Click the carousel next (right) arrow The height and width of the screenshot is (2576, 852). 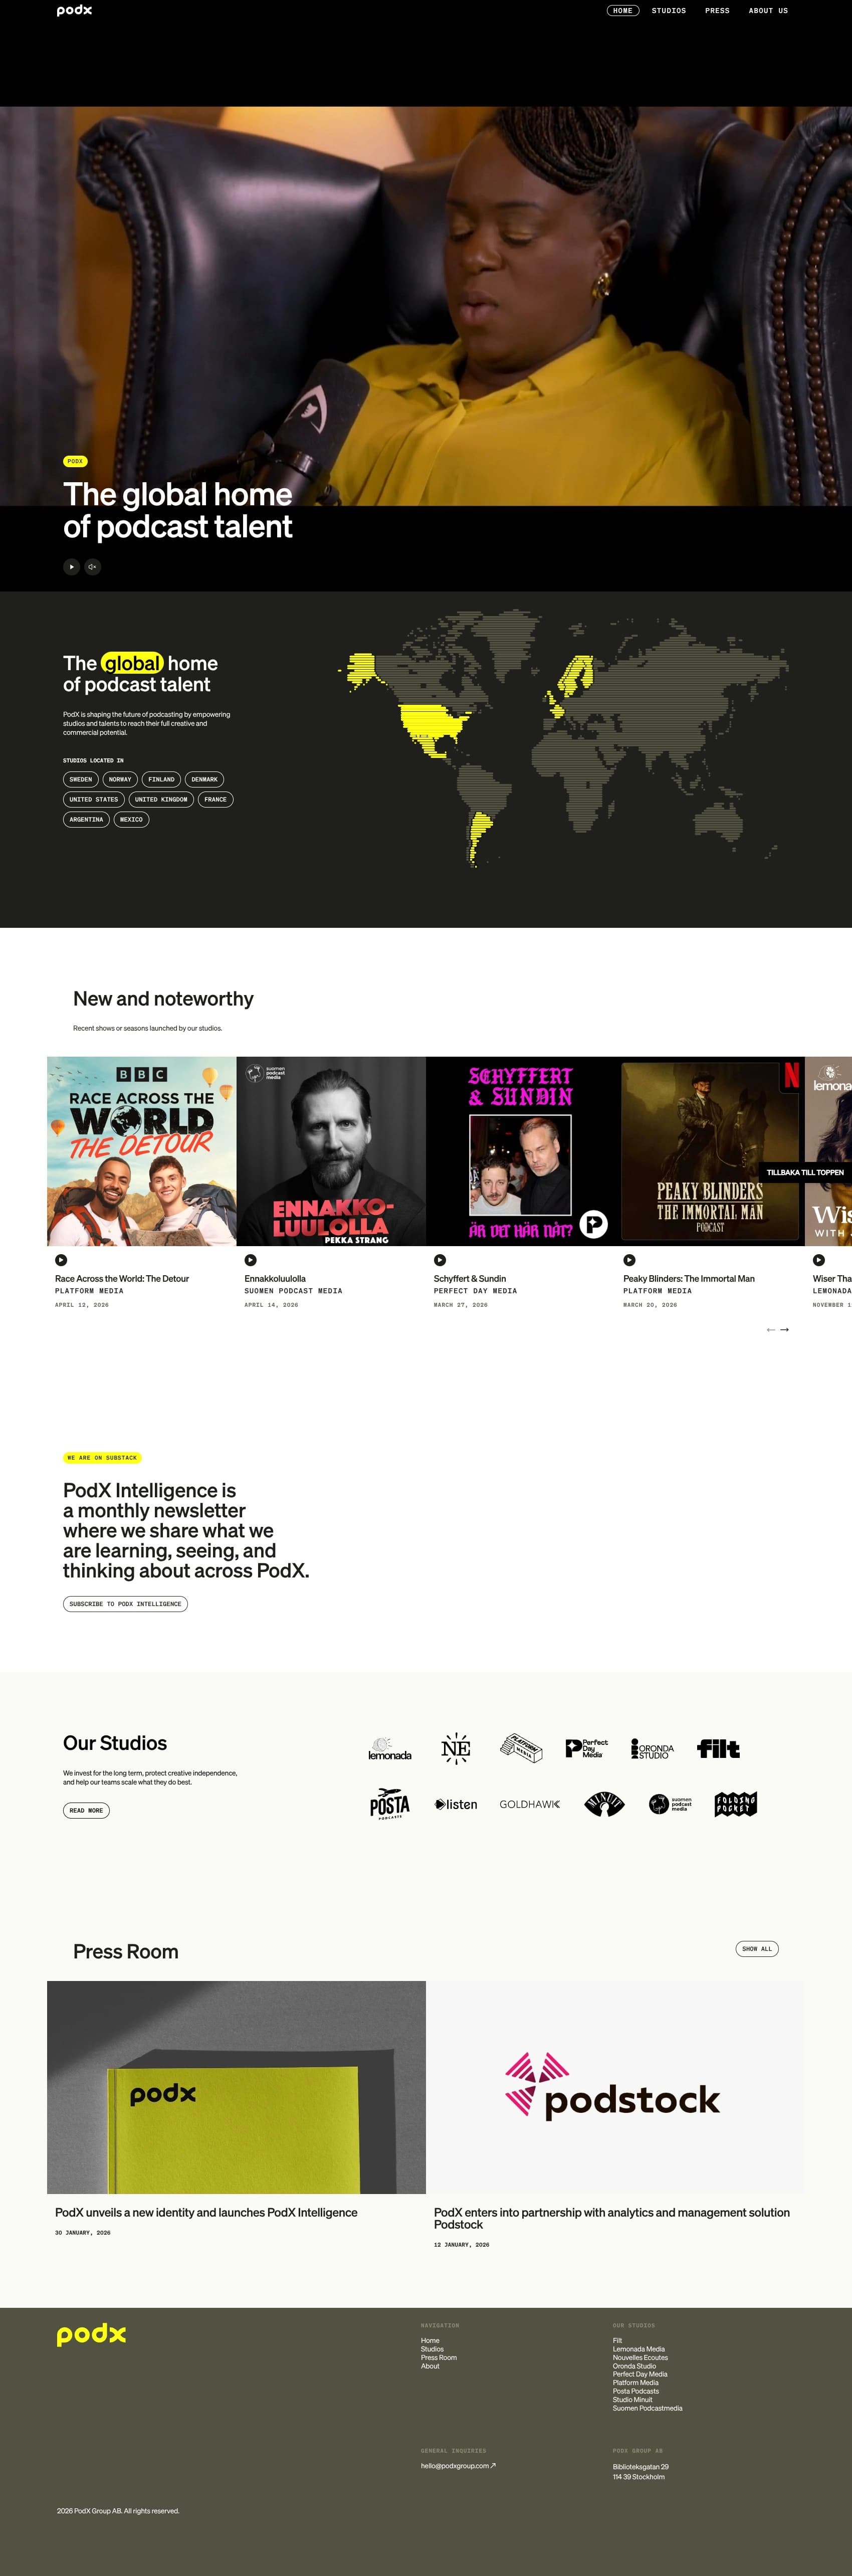click(x=785, y=1330)
